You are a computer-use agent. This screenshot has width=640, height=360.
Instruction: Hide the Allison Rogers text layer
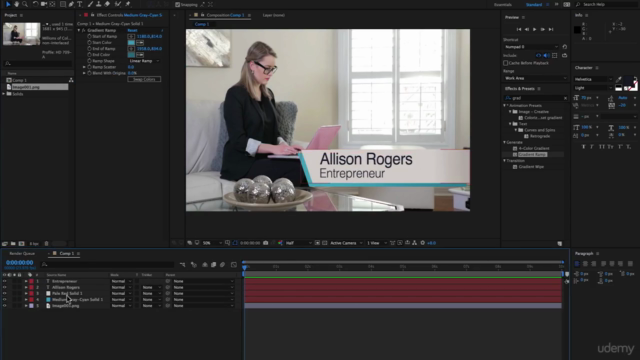4,287
